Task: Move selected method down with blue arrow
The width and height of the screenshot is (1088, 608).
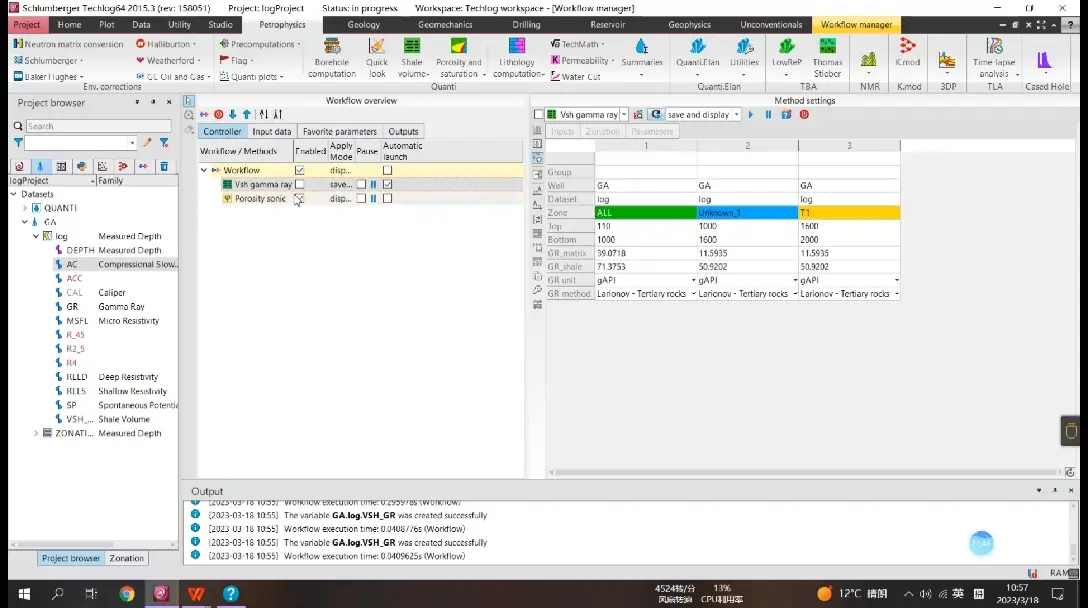Action: coord(232,115)
